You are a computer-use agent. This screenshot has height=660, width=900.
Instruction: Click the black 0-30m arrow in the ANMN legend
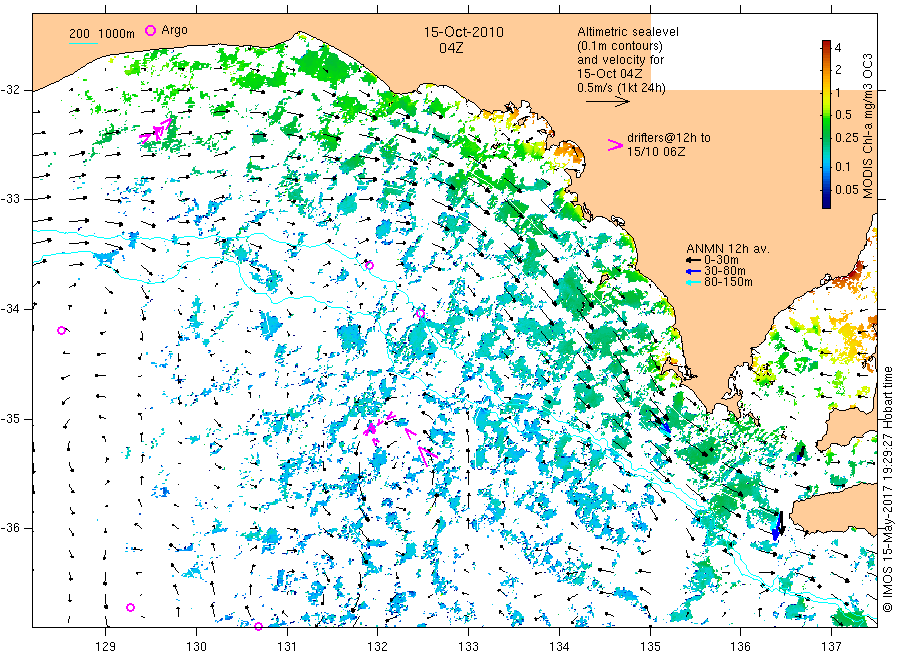[x=693, y=260]
